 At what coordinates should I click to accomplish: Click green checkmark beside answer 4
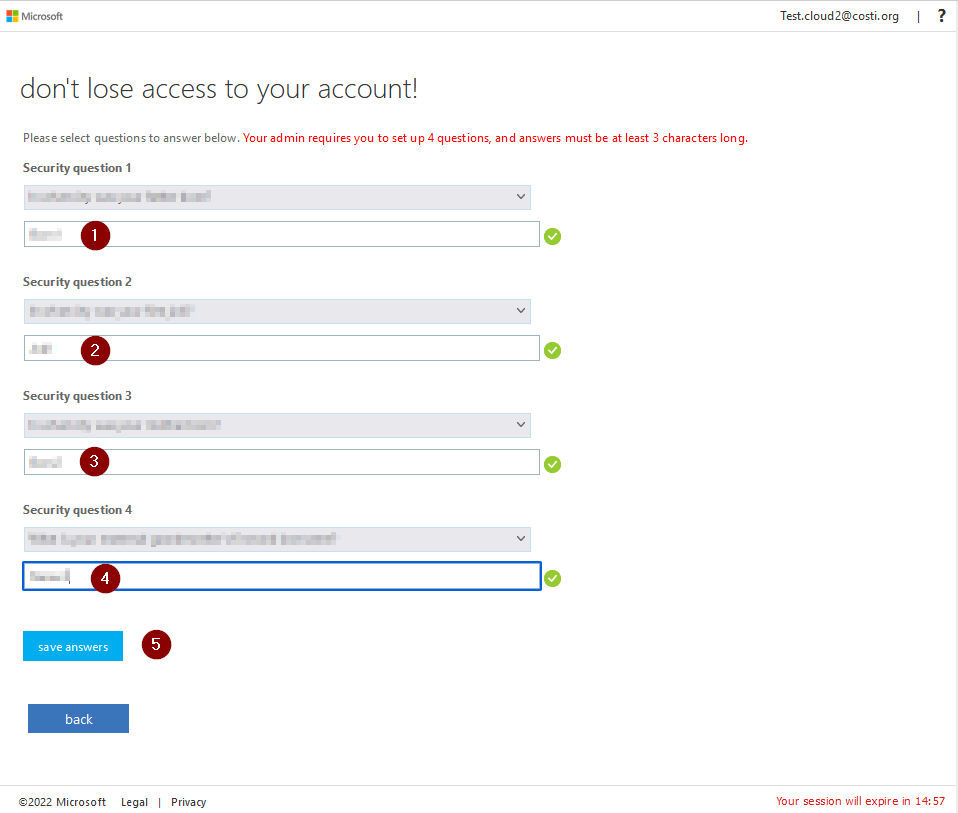pos(553,579)
